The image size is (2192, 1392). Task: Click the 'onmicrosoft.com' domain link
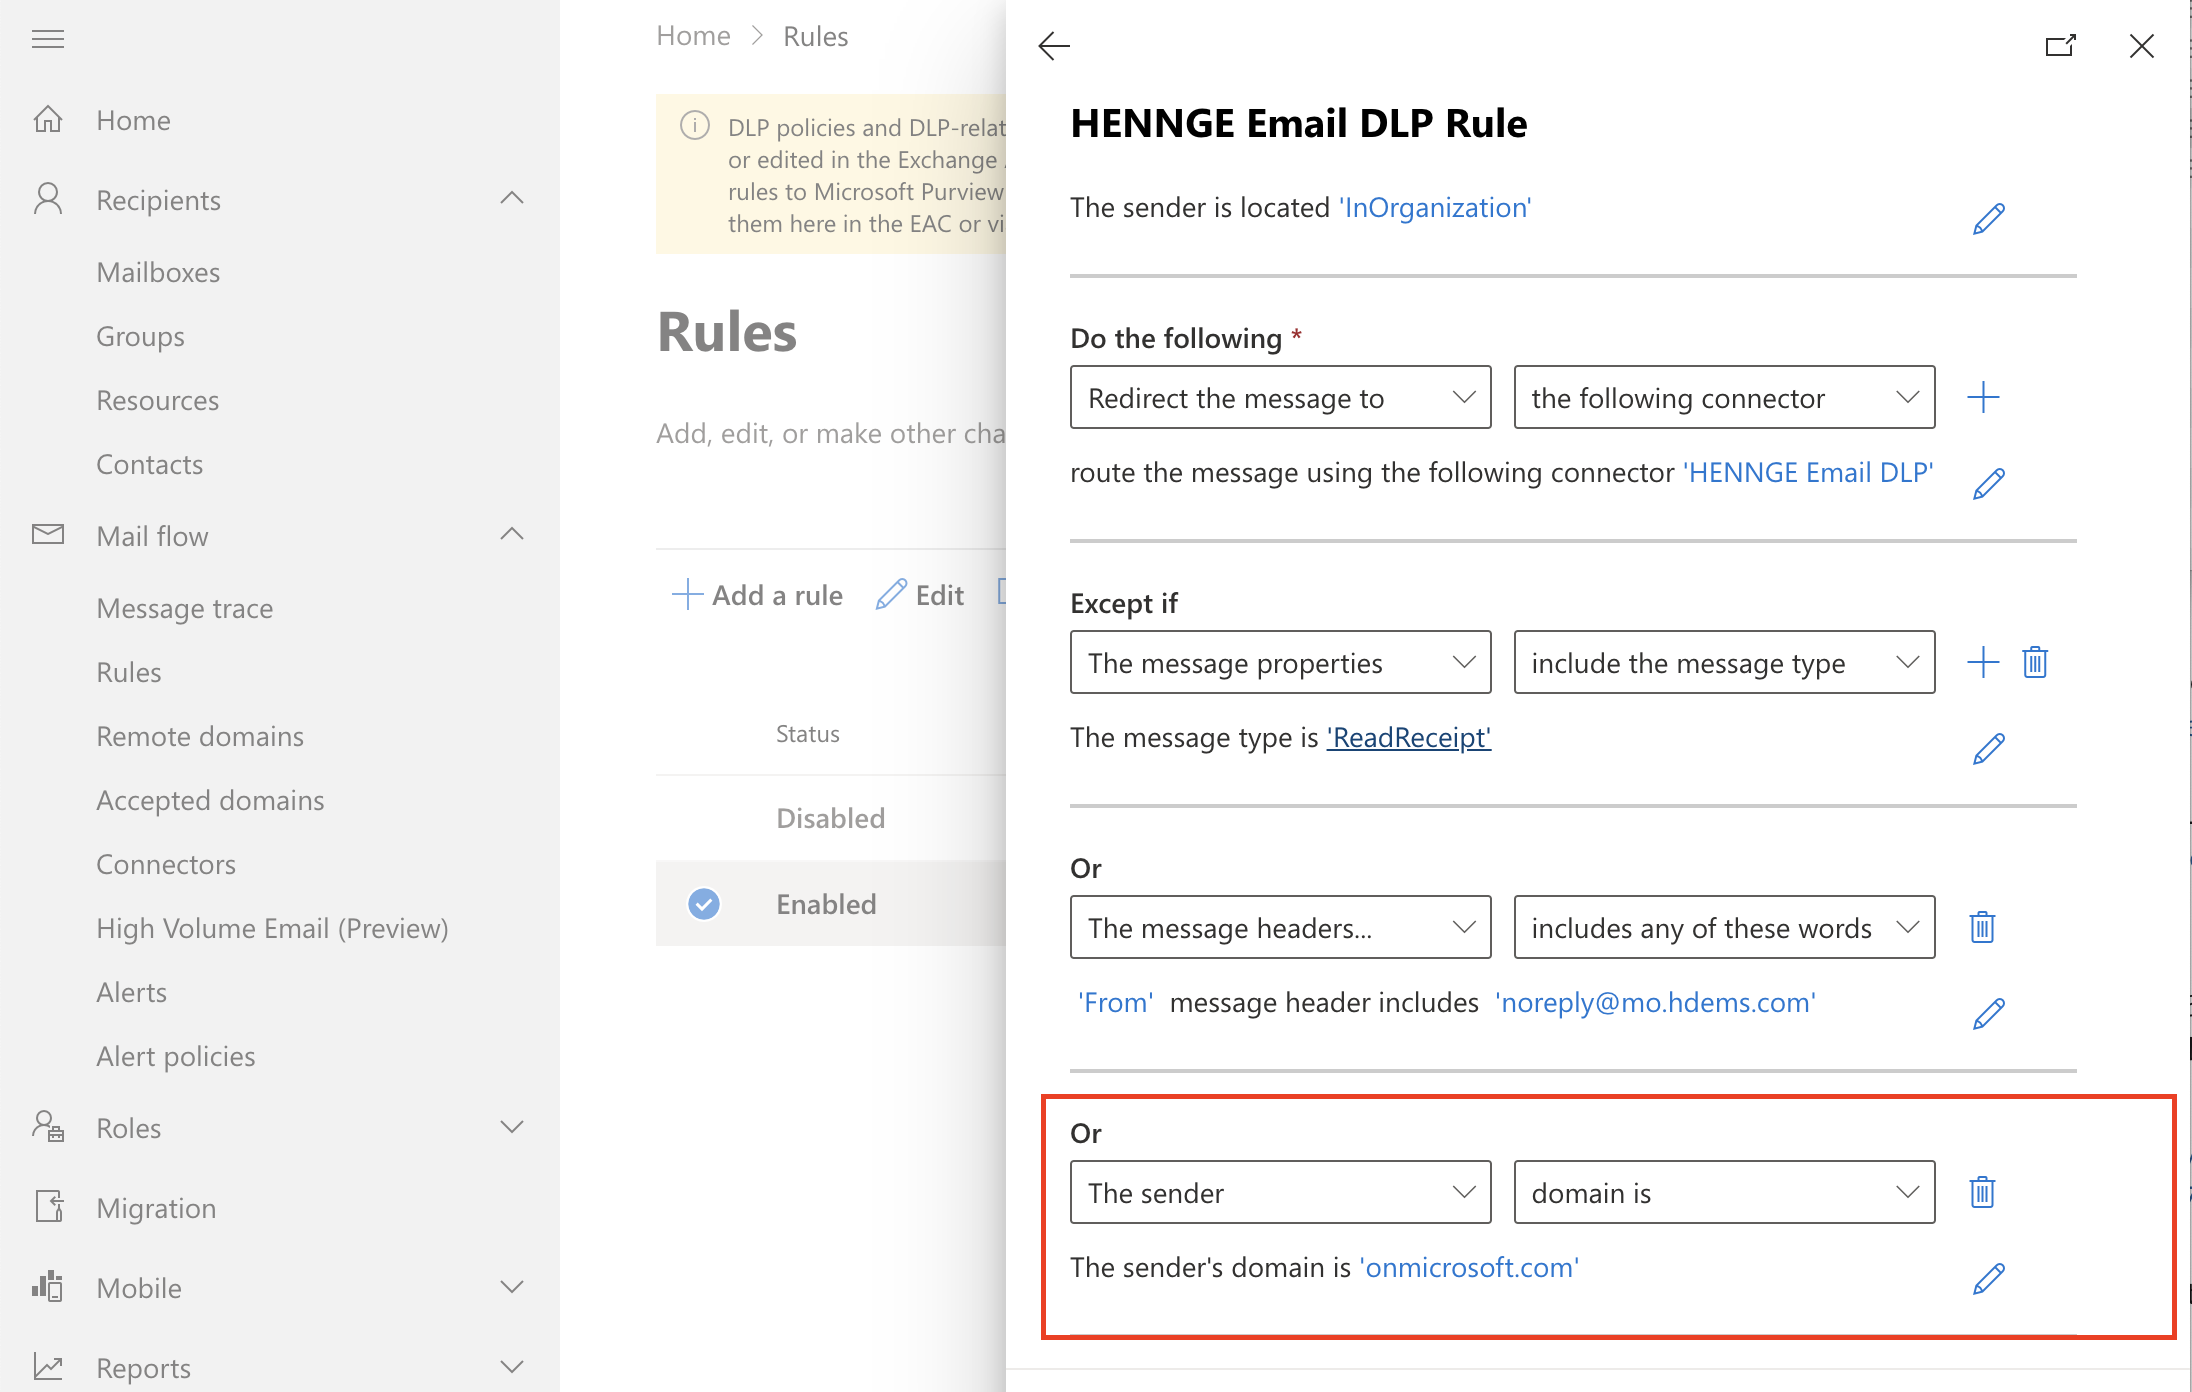click(1469, 1267)
